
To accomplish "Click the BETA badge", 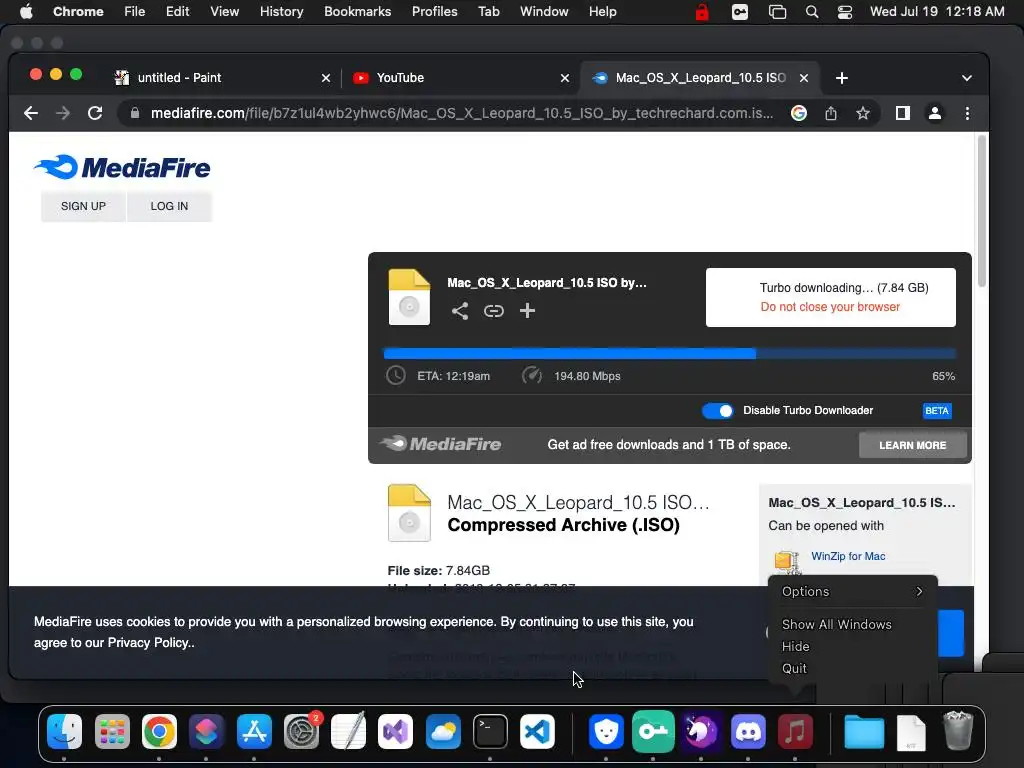I will (936, 411).
